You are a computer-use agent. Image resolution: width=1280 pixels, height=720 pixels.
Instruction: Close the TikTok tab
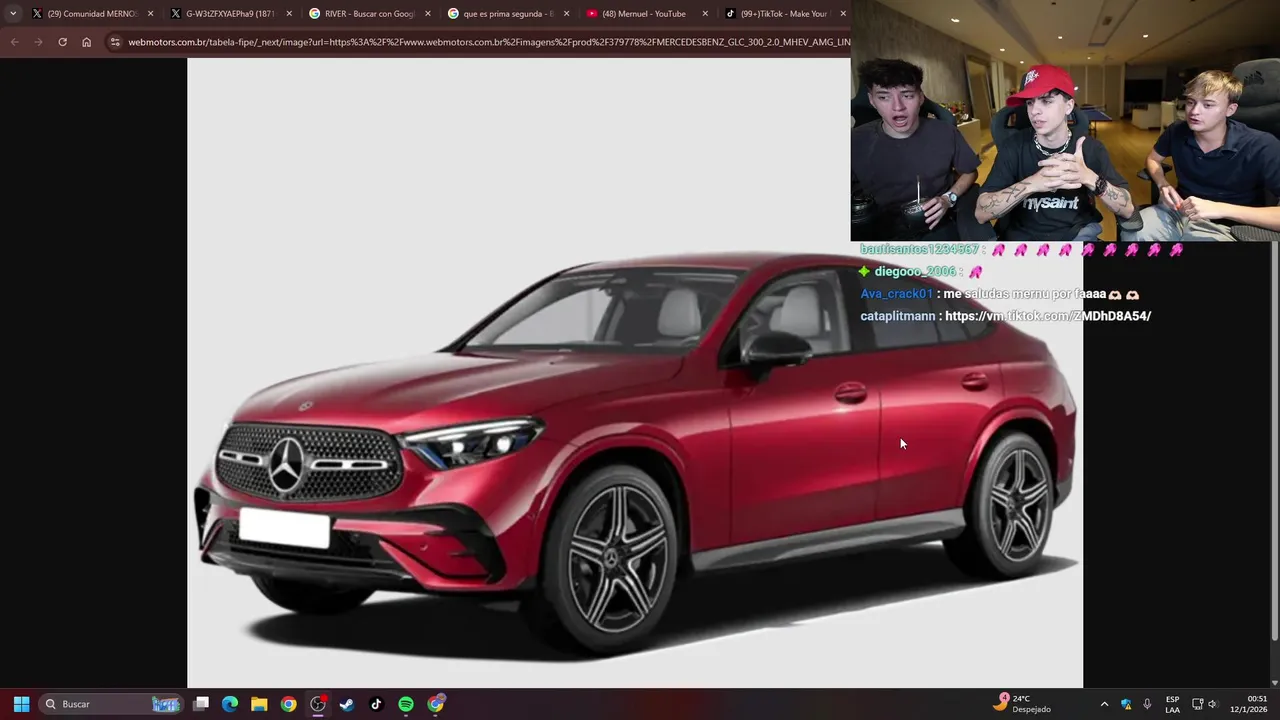coord(843,14)
